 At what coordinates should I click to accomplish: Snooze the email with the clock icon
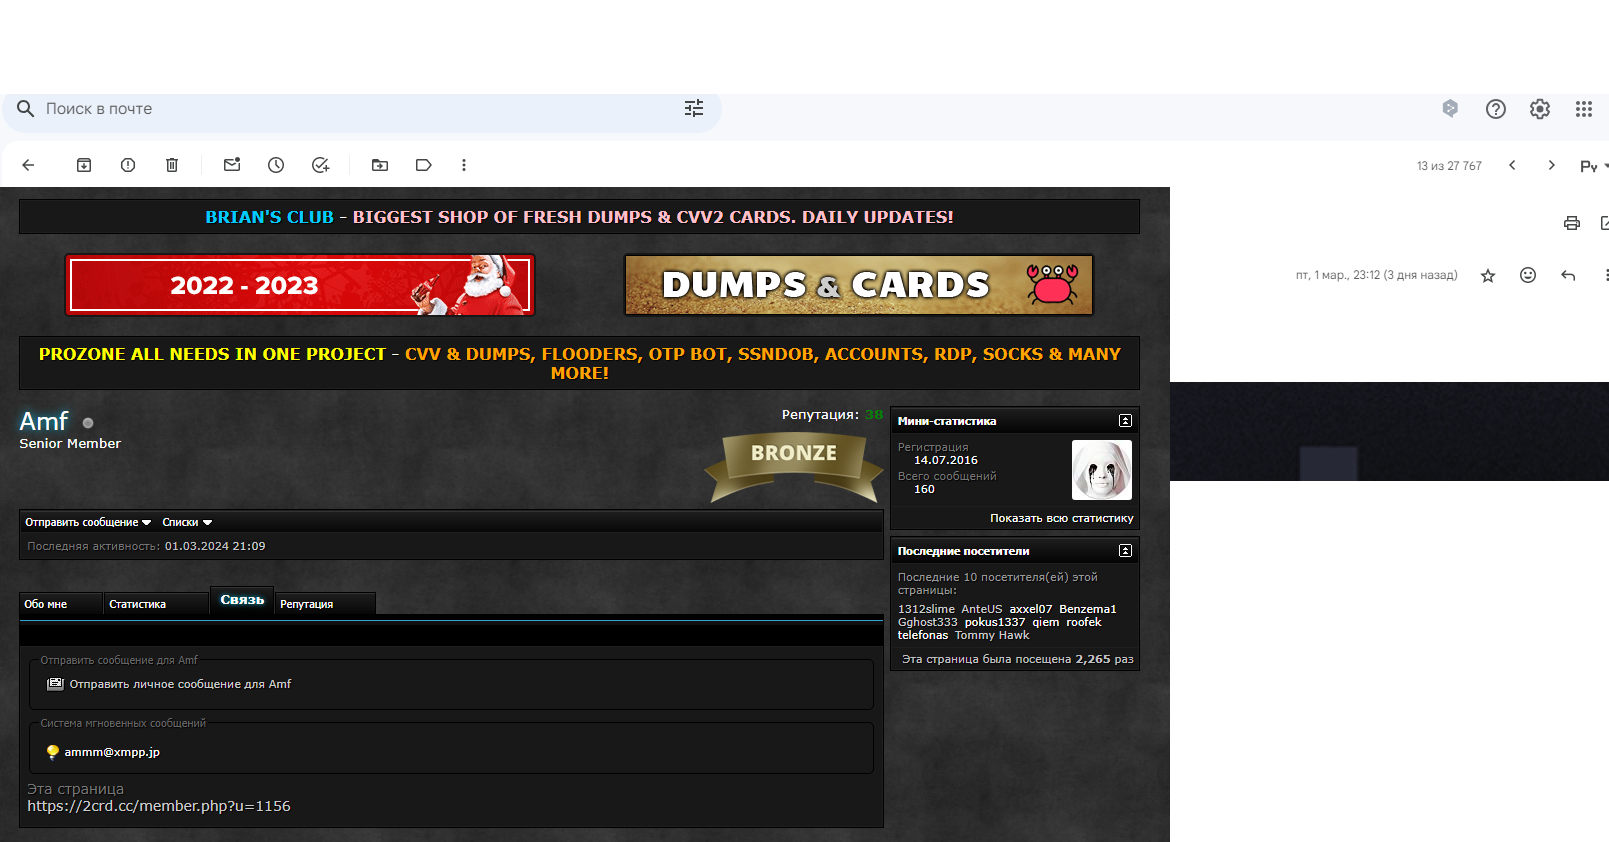[x=276, y=165]
